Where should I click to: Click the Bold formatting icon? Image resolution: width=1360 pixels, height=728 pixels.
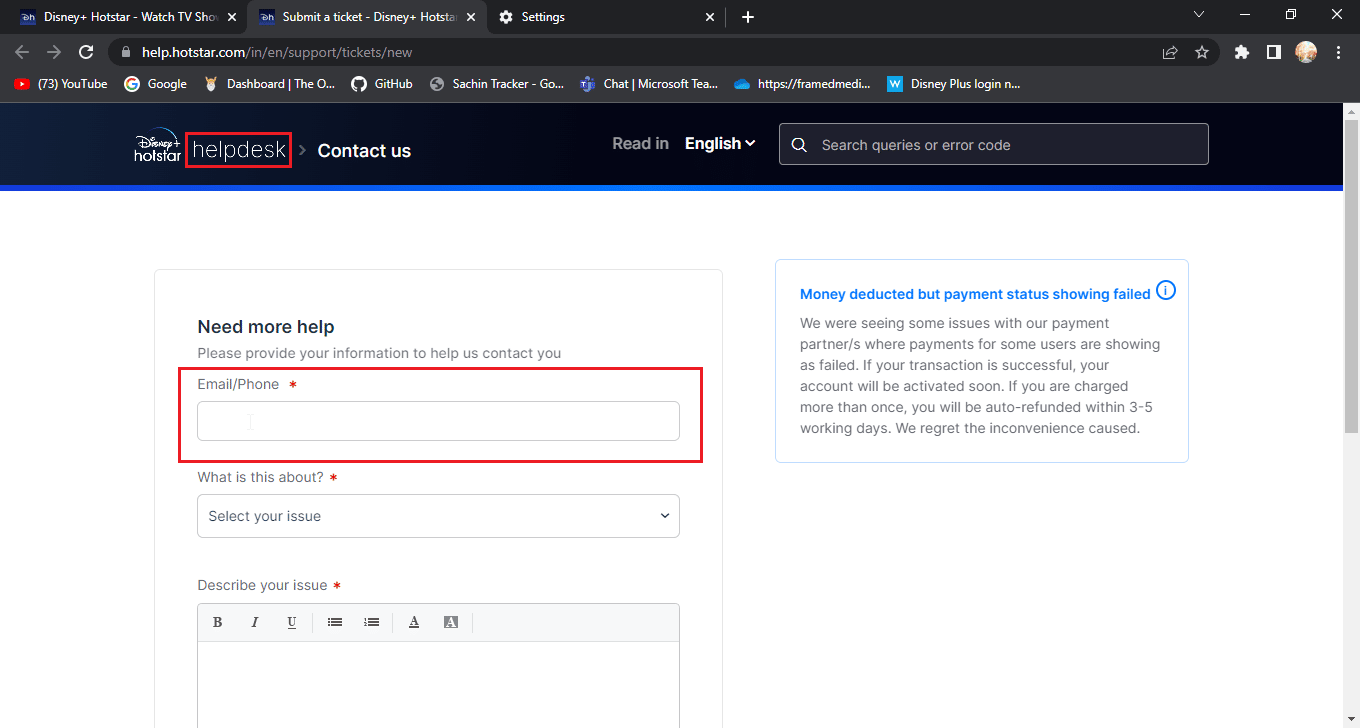(217, 622)
